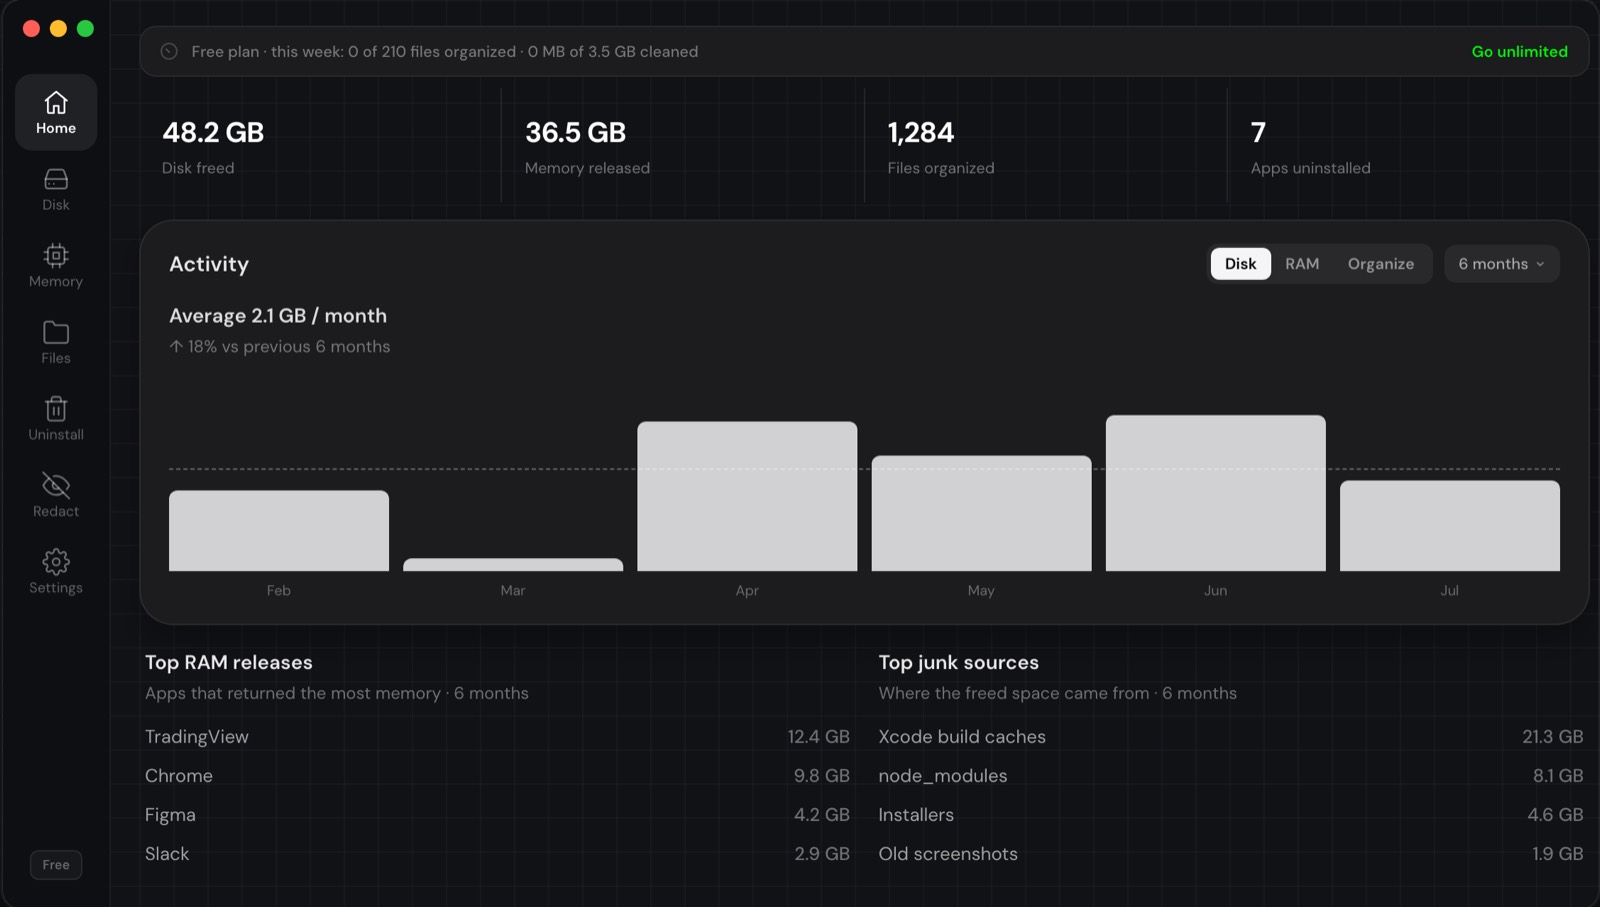Switch Activity chart to Organize tab
Screen dimensions: 1600x907
(1380, 264)
